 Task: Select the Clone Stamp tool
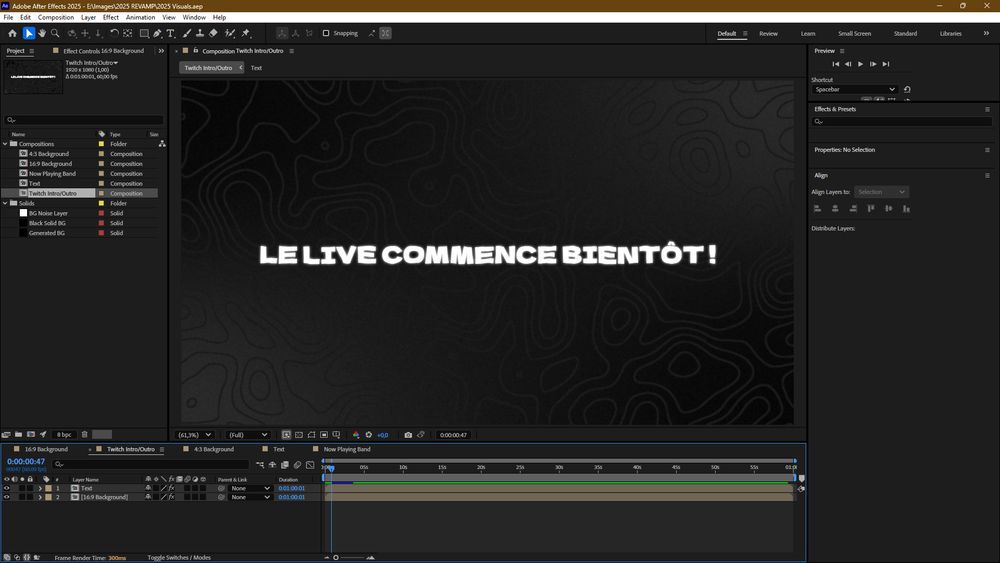click(200, 33)
